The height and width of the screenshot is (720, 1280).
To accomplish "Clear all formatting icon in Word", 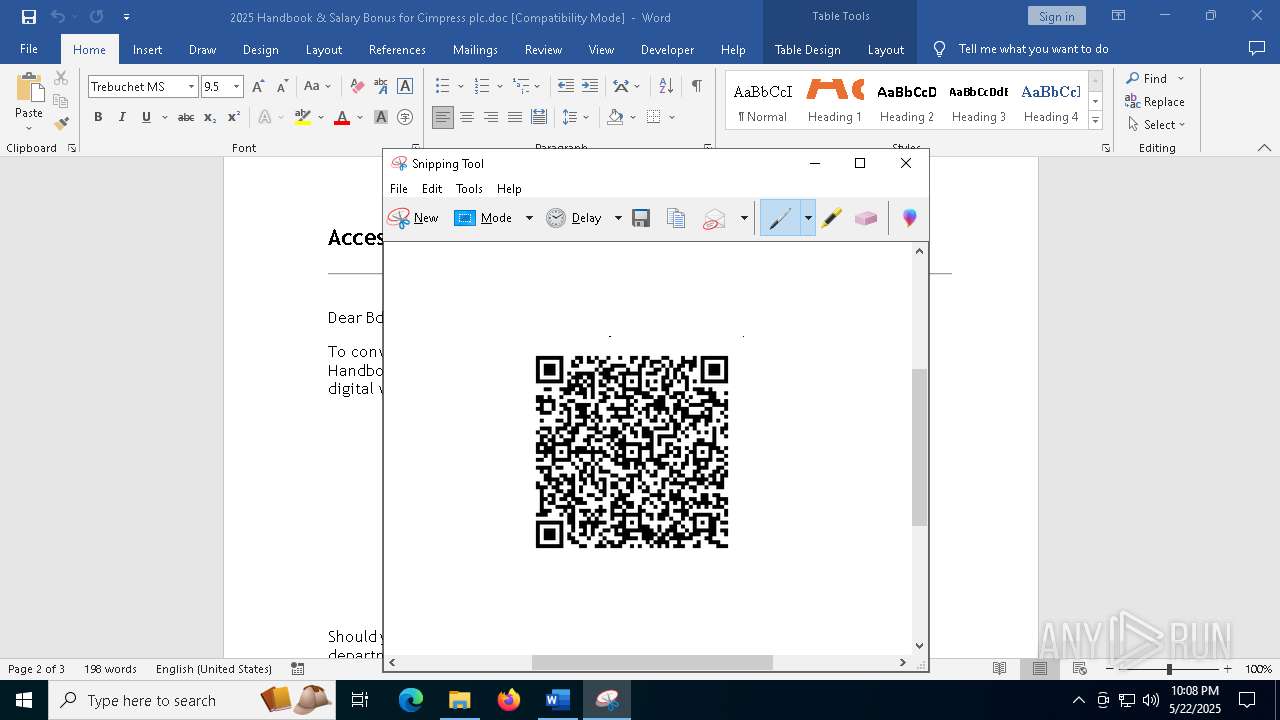I will coord(357,86).
